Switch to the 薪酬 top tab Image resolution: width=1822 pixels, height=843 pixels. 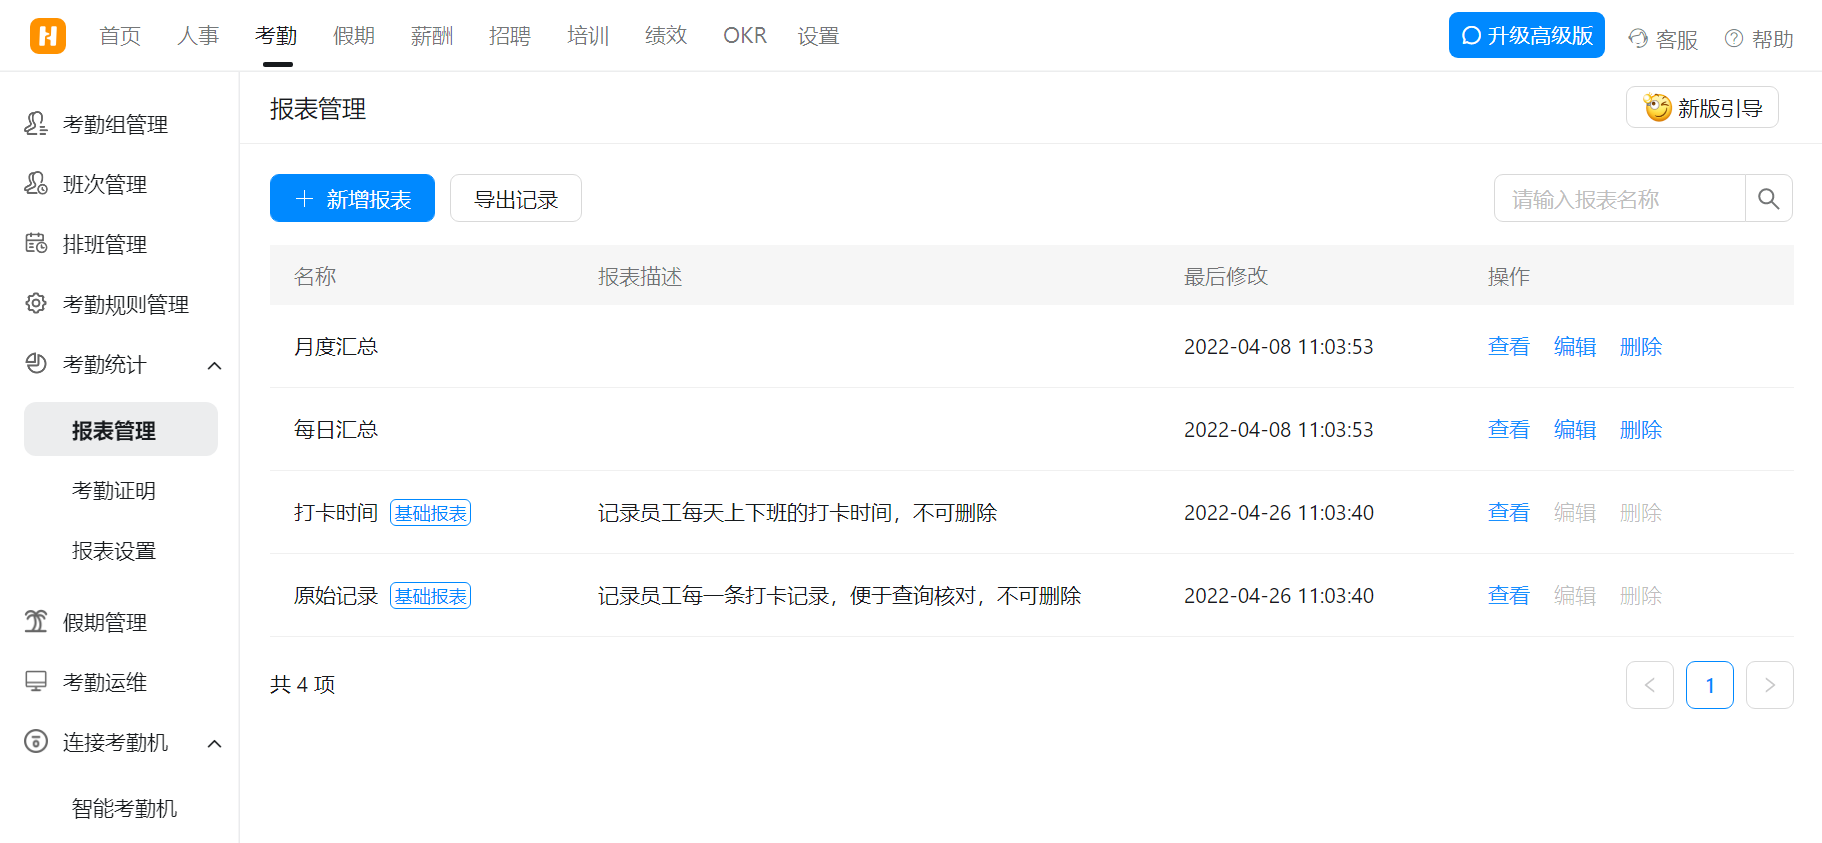click(432, 36)
